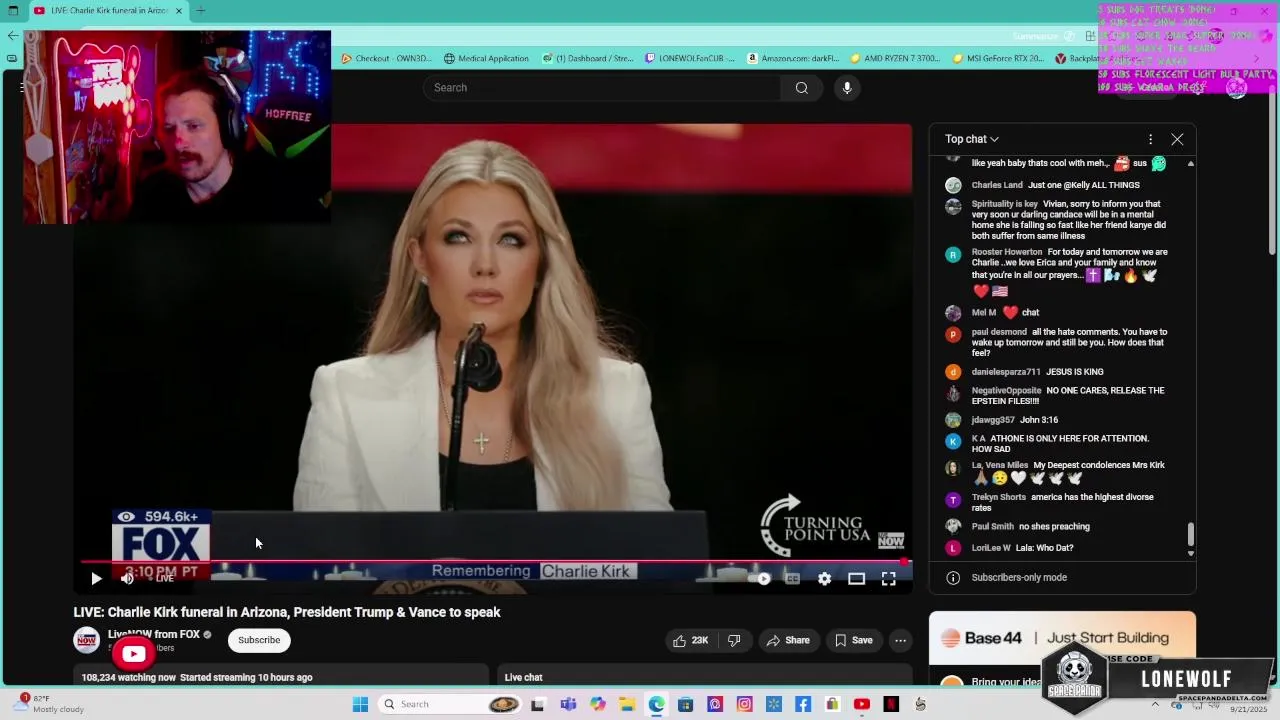The width and height of the screenshot is (1280, 720).
Task: Share the video
Action: point(787,640)
